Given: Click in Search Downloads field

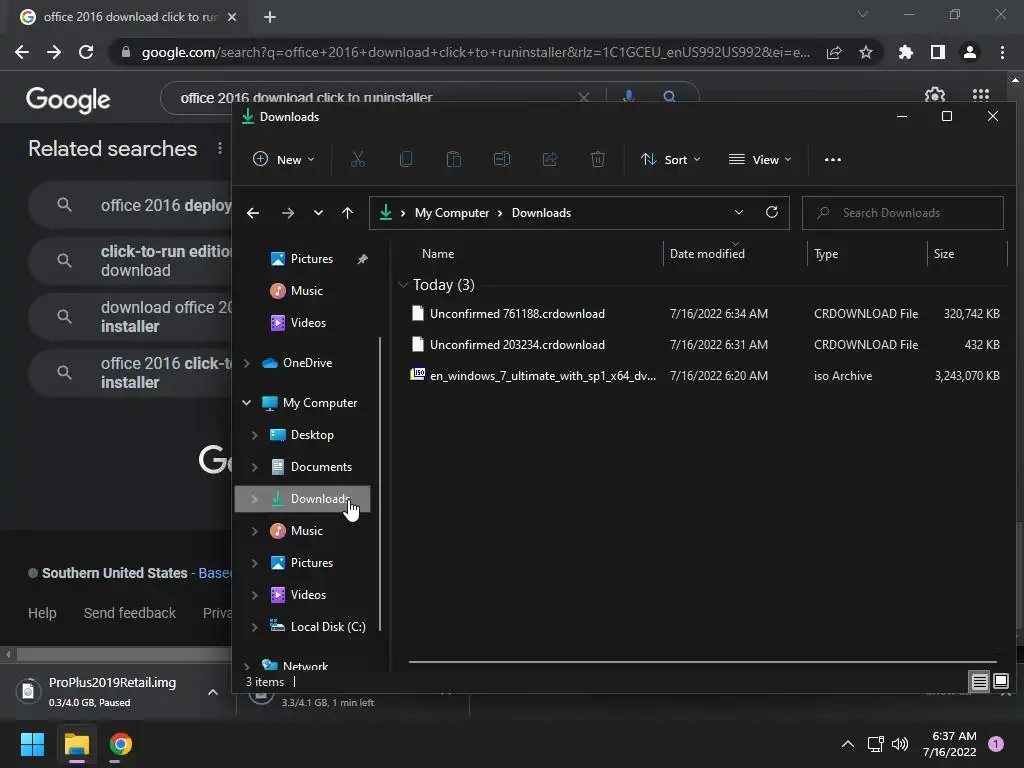Looking at the screenshot, I should click(x=903, y=213).
